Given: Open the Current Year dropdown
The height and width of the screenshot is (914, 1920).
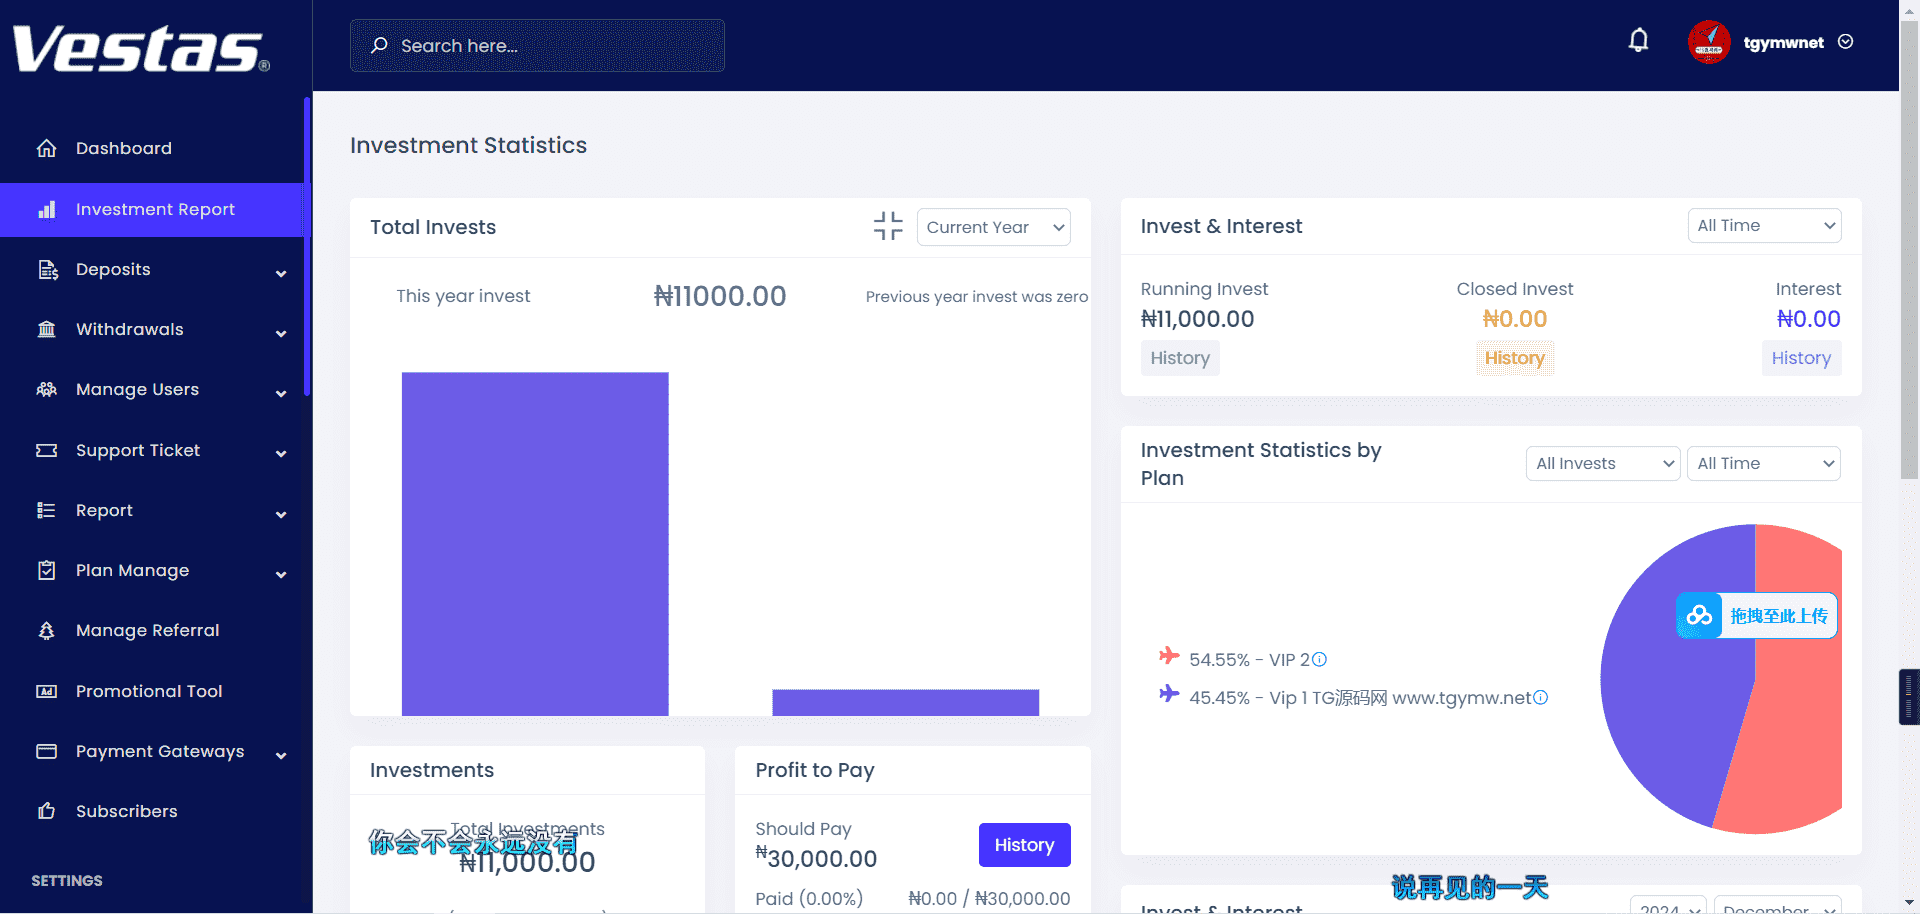Looking at the screenshot, I should point(993,227).
